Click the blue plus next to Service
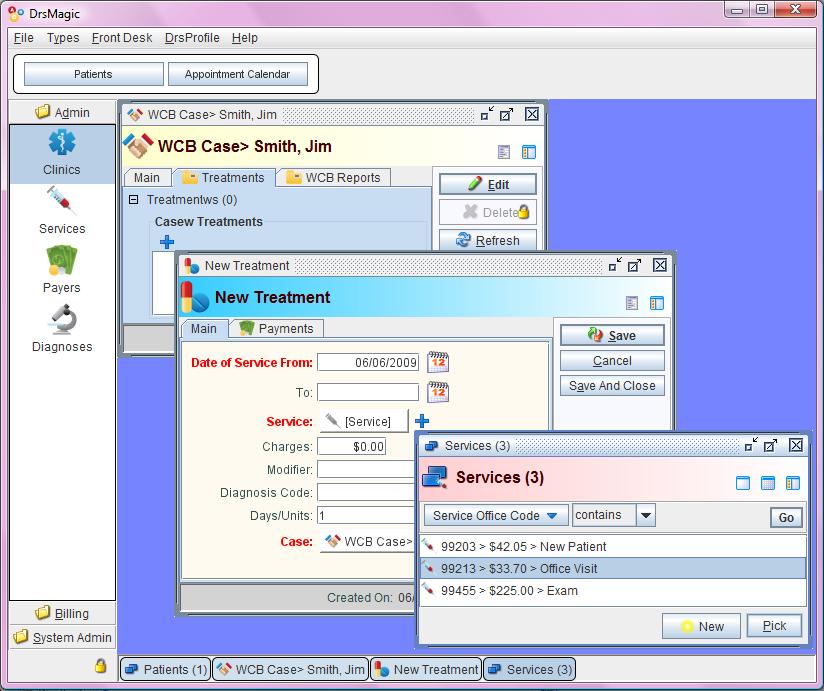The width and height of the screenshot is (824, 691). [422, 421]
